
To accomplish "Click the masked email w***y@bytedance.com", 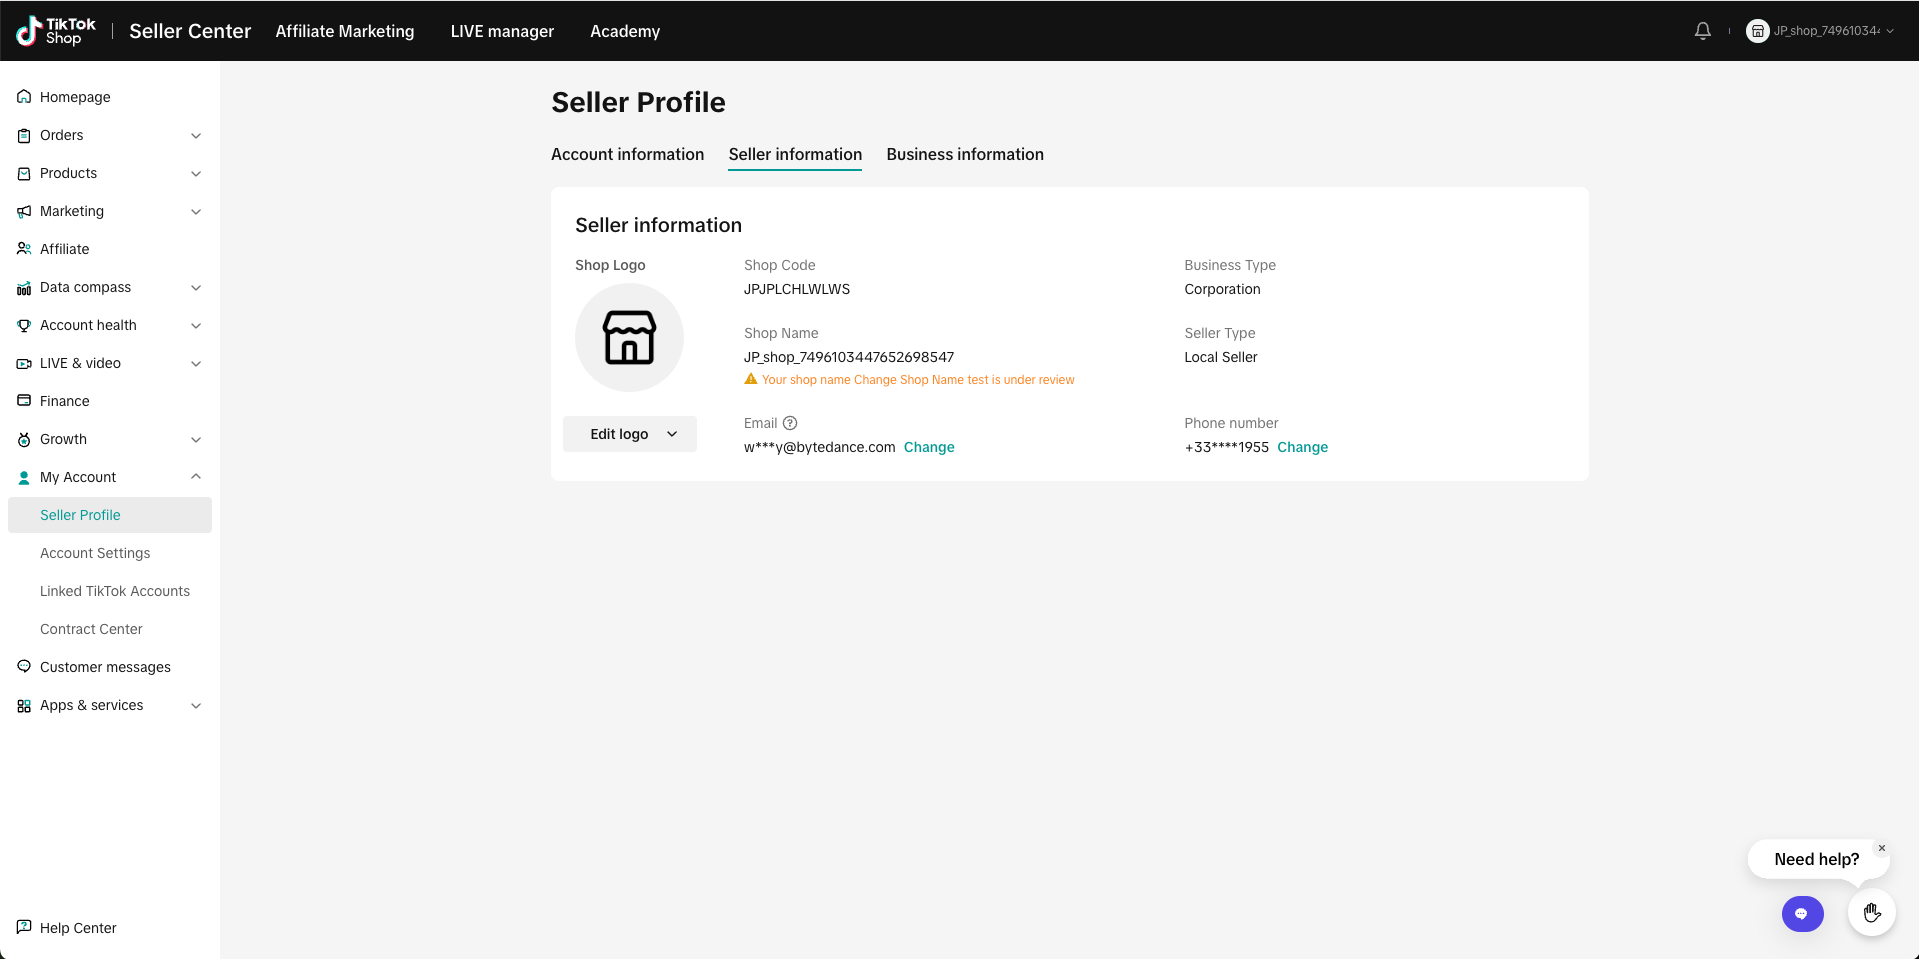I will pyautogui.click(x=820, y=447).
